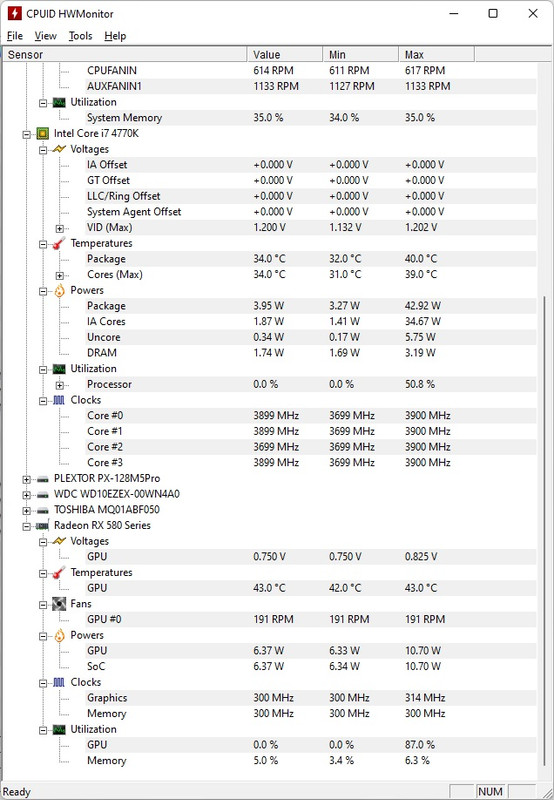Click the clock waveform icon beside GPU Clocks
The image size is (554, 800).
59,682
